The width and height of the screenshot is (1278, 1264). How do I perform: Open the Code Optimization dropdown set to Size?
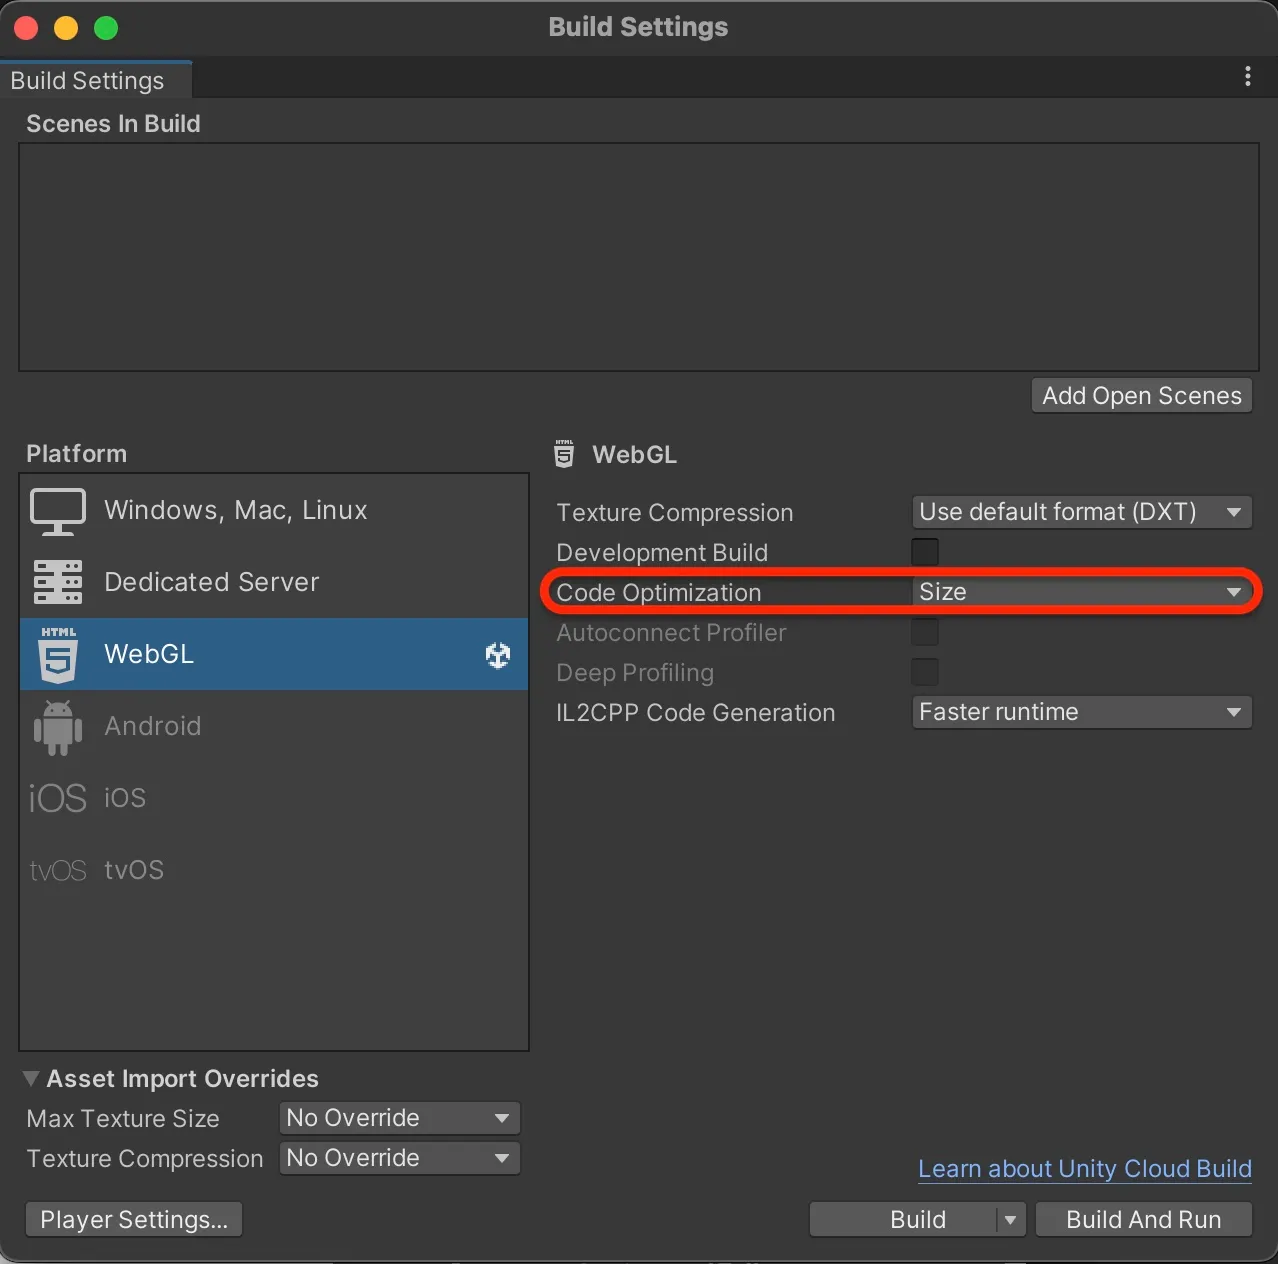pyautogui.click(x=1082, y=592)
